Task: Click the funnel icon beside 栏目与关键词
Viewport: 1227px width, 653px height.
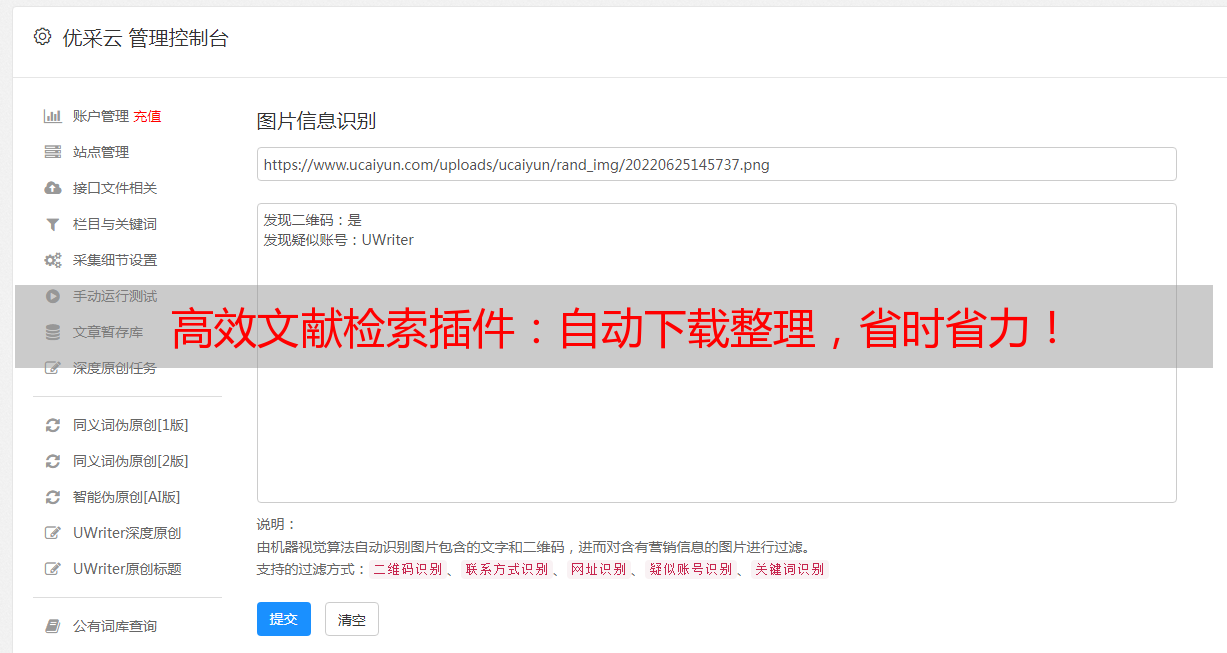Action: (53, 224)
